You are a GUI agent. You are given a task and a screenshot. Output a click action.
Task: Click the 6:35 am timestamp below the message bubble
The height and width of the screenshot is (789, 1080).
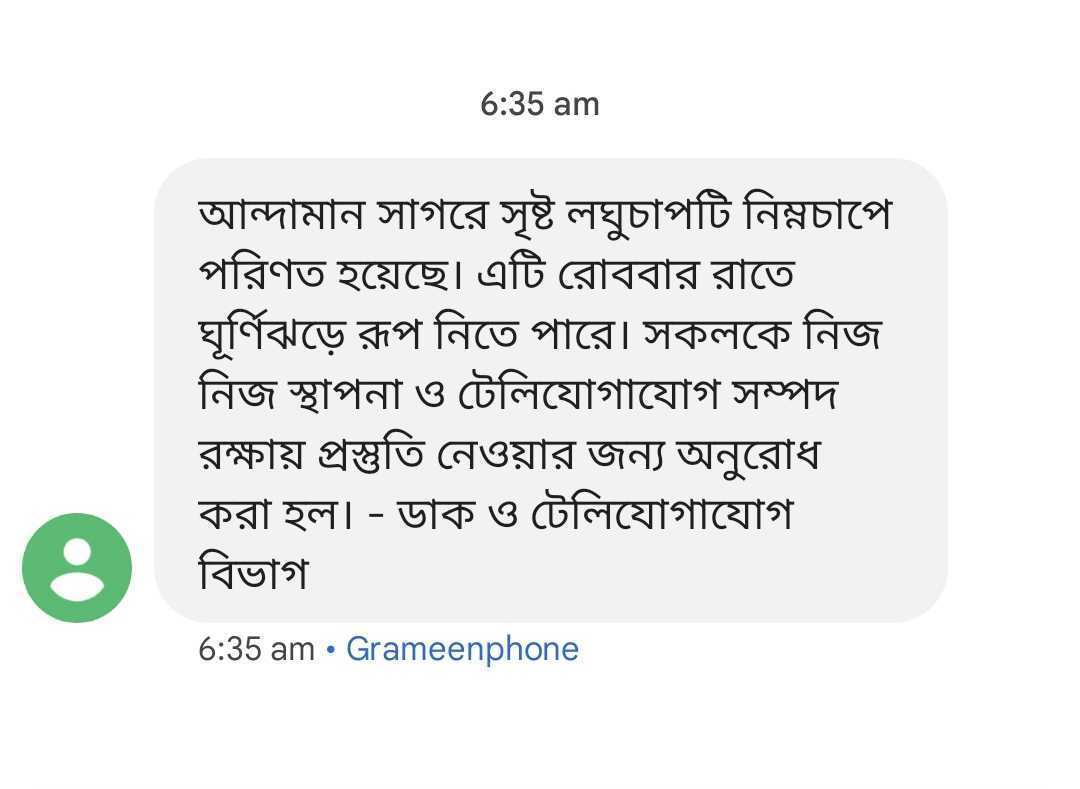pyautogui.click(x=256, y=650)
